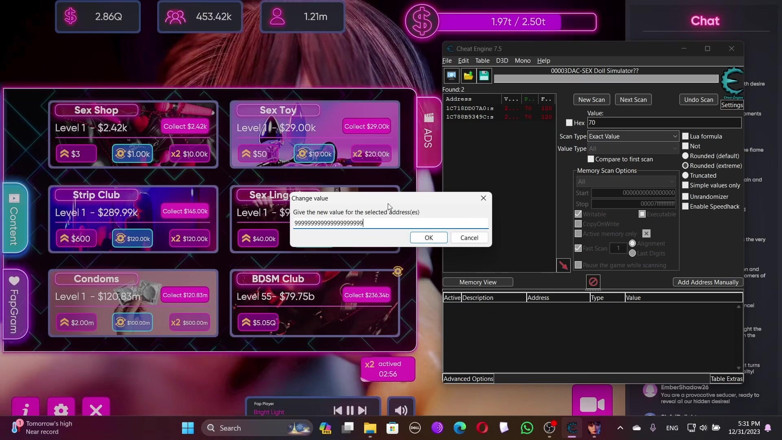The width and height of the screenshot is (782, 440).
Task: Skip to the next track in Fap Player
Action: click(x=363, y=410)
